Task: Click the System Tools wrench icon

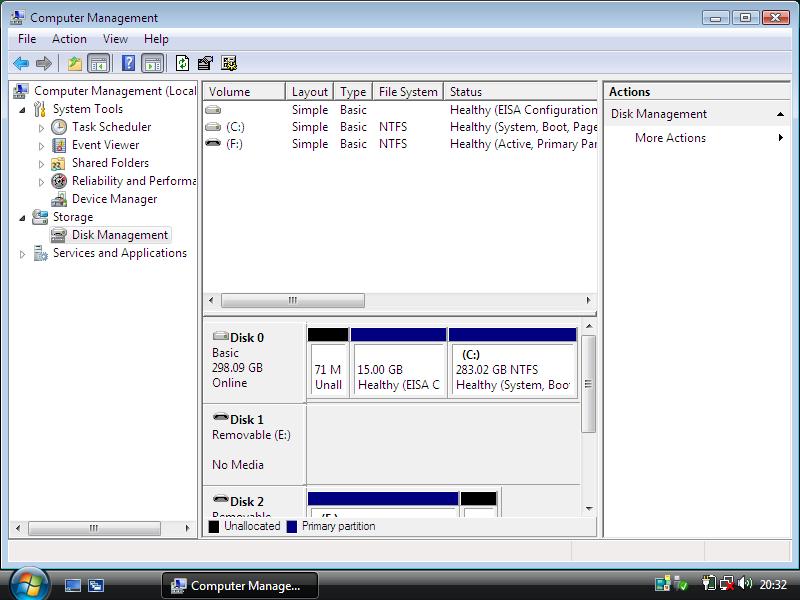Action: click(40, 109)
